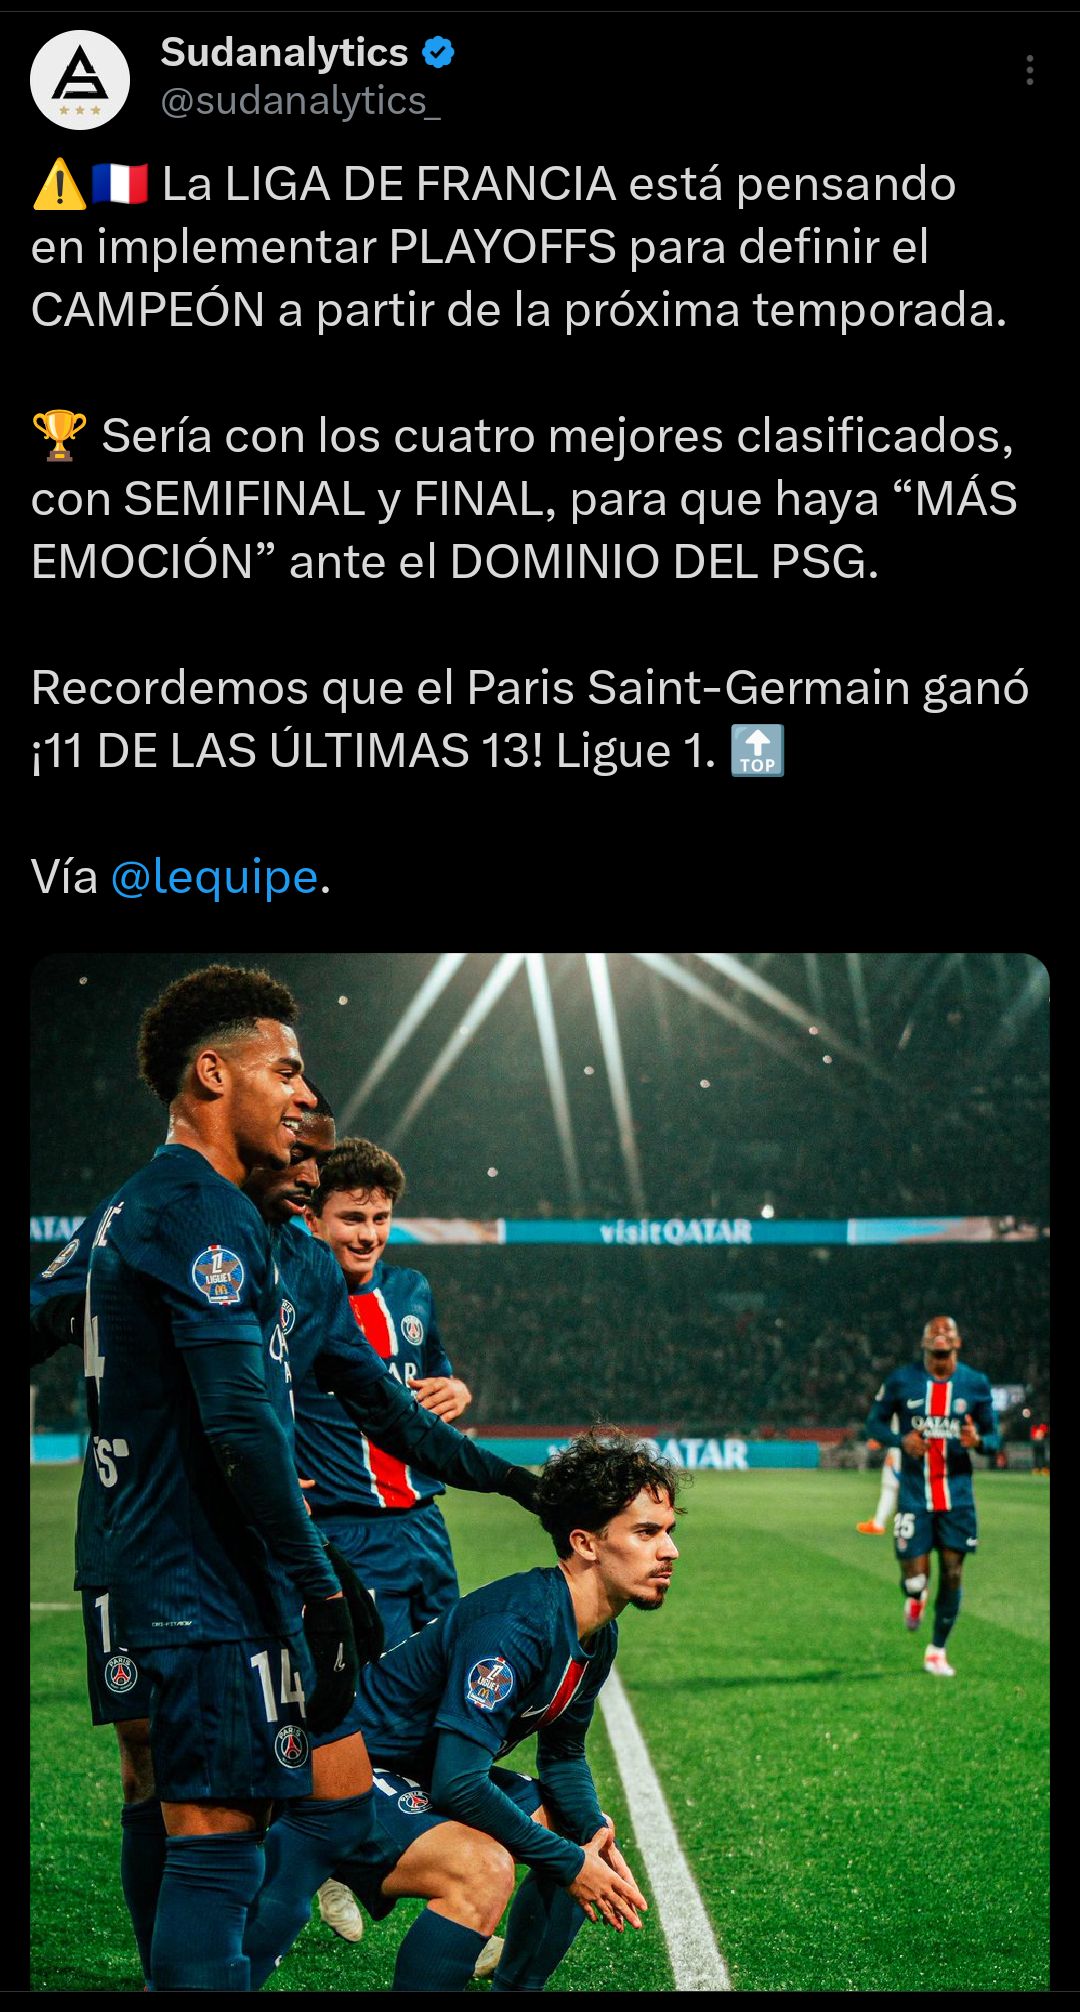Viewport: 1080px width, 2012px height.
Task: Open the three-dot more options menu
Action: click(x=1029, y=70)
